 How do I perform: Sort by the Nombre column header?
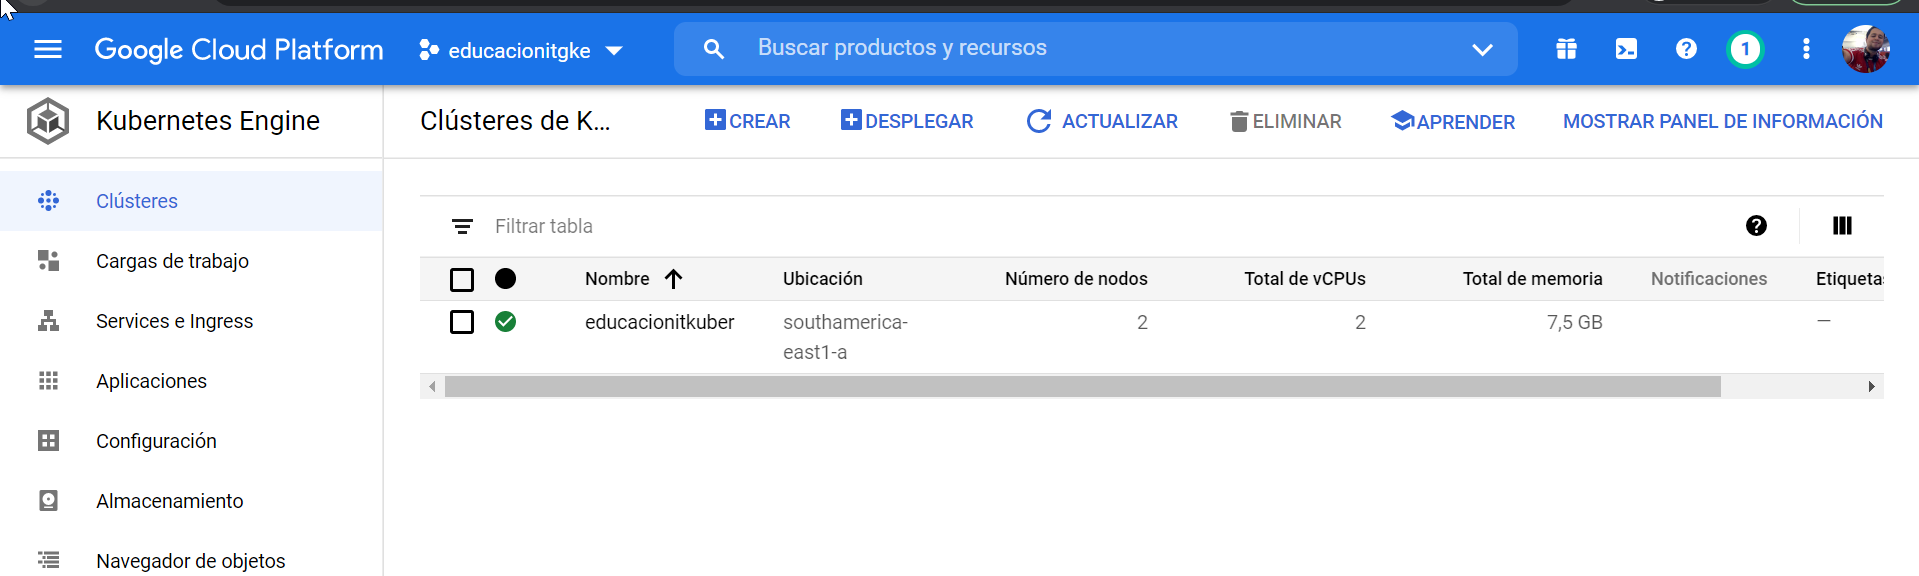click(617, 279)
